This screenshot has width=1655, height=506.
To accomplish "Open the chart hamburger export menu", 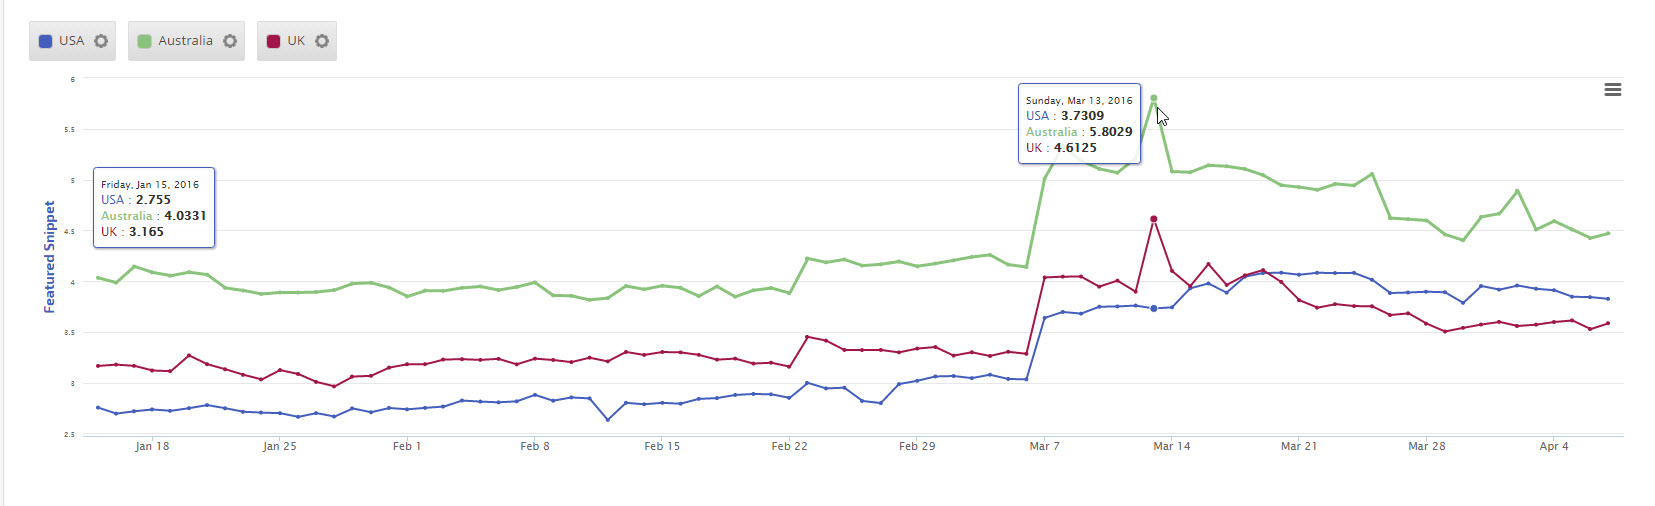I will point(1612,90).
